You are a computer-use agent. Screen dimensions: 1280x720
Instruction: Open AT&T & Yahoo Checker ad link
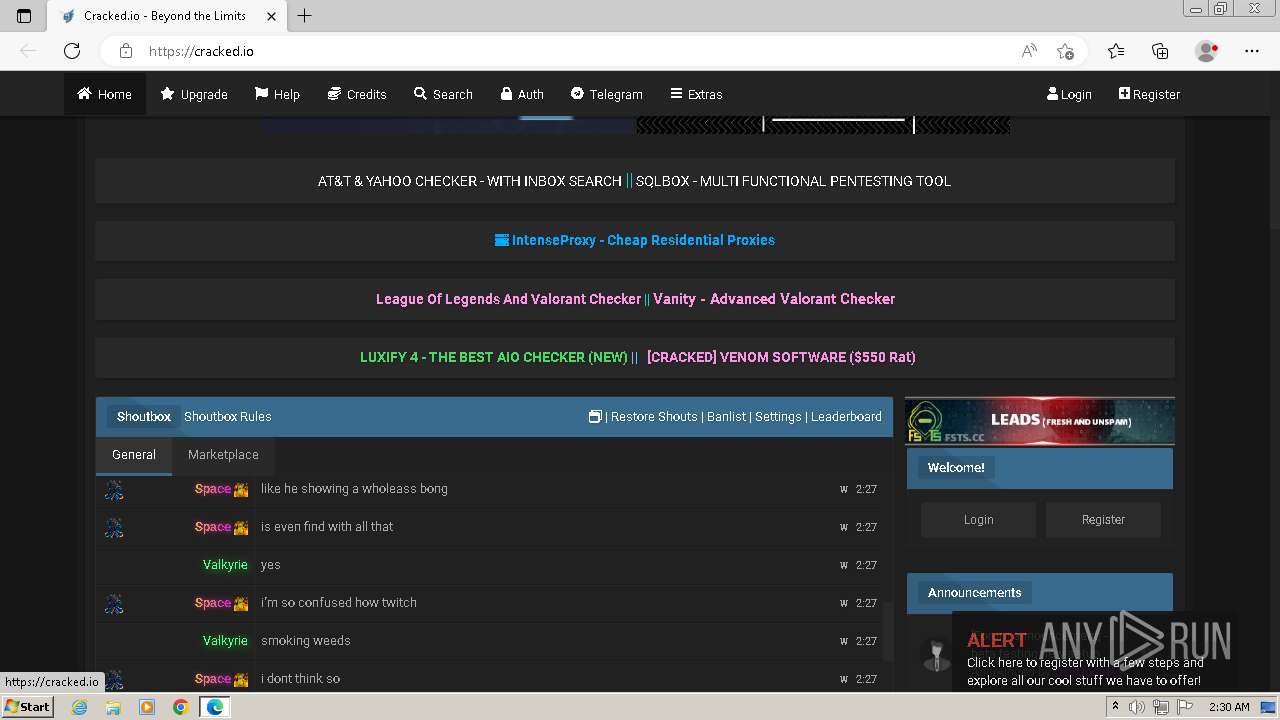[469, 181]
